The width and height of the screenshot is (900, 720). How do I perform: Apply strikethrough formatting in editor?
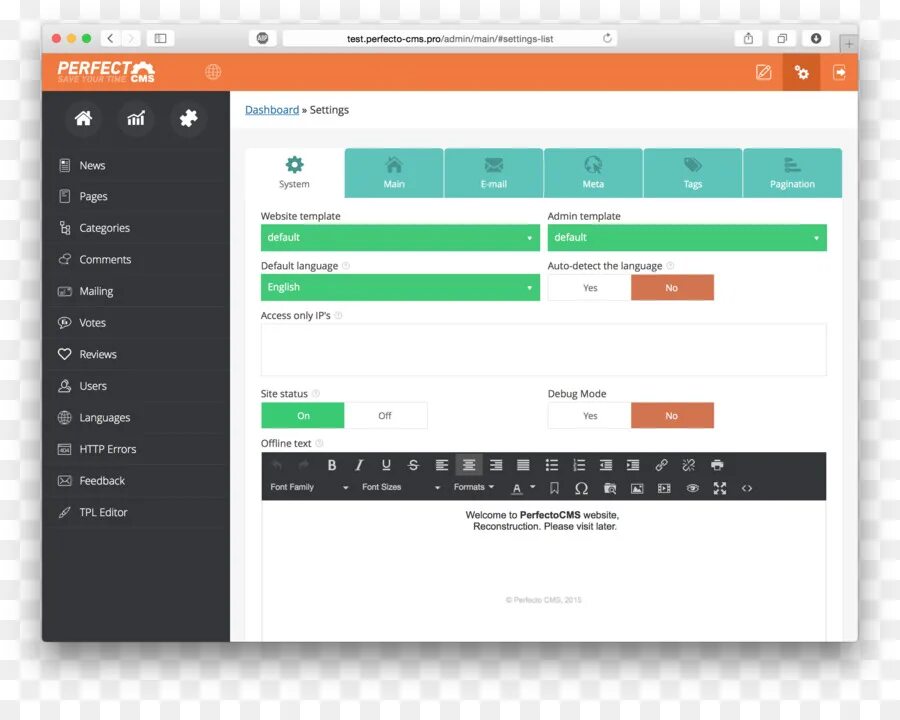(413, 465)
